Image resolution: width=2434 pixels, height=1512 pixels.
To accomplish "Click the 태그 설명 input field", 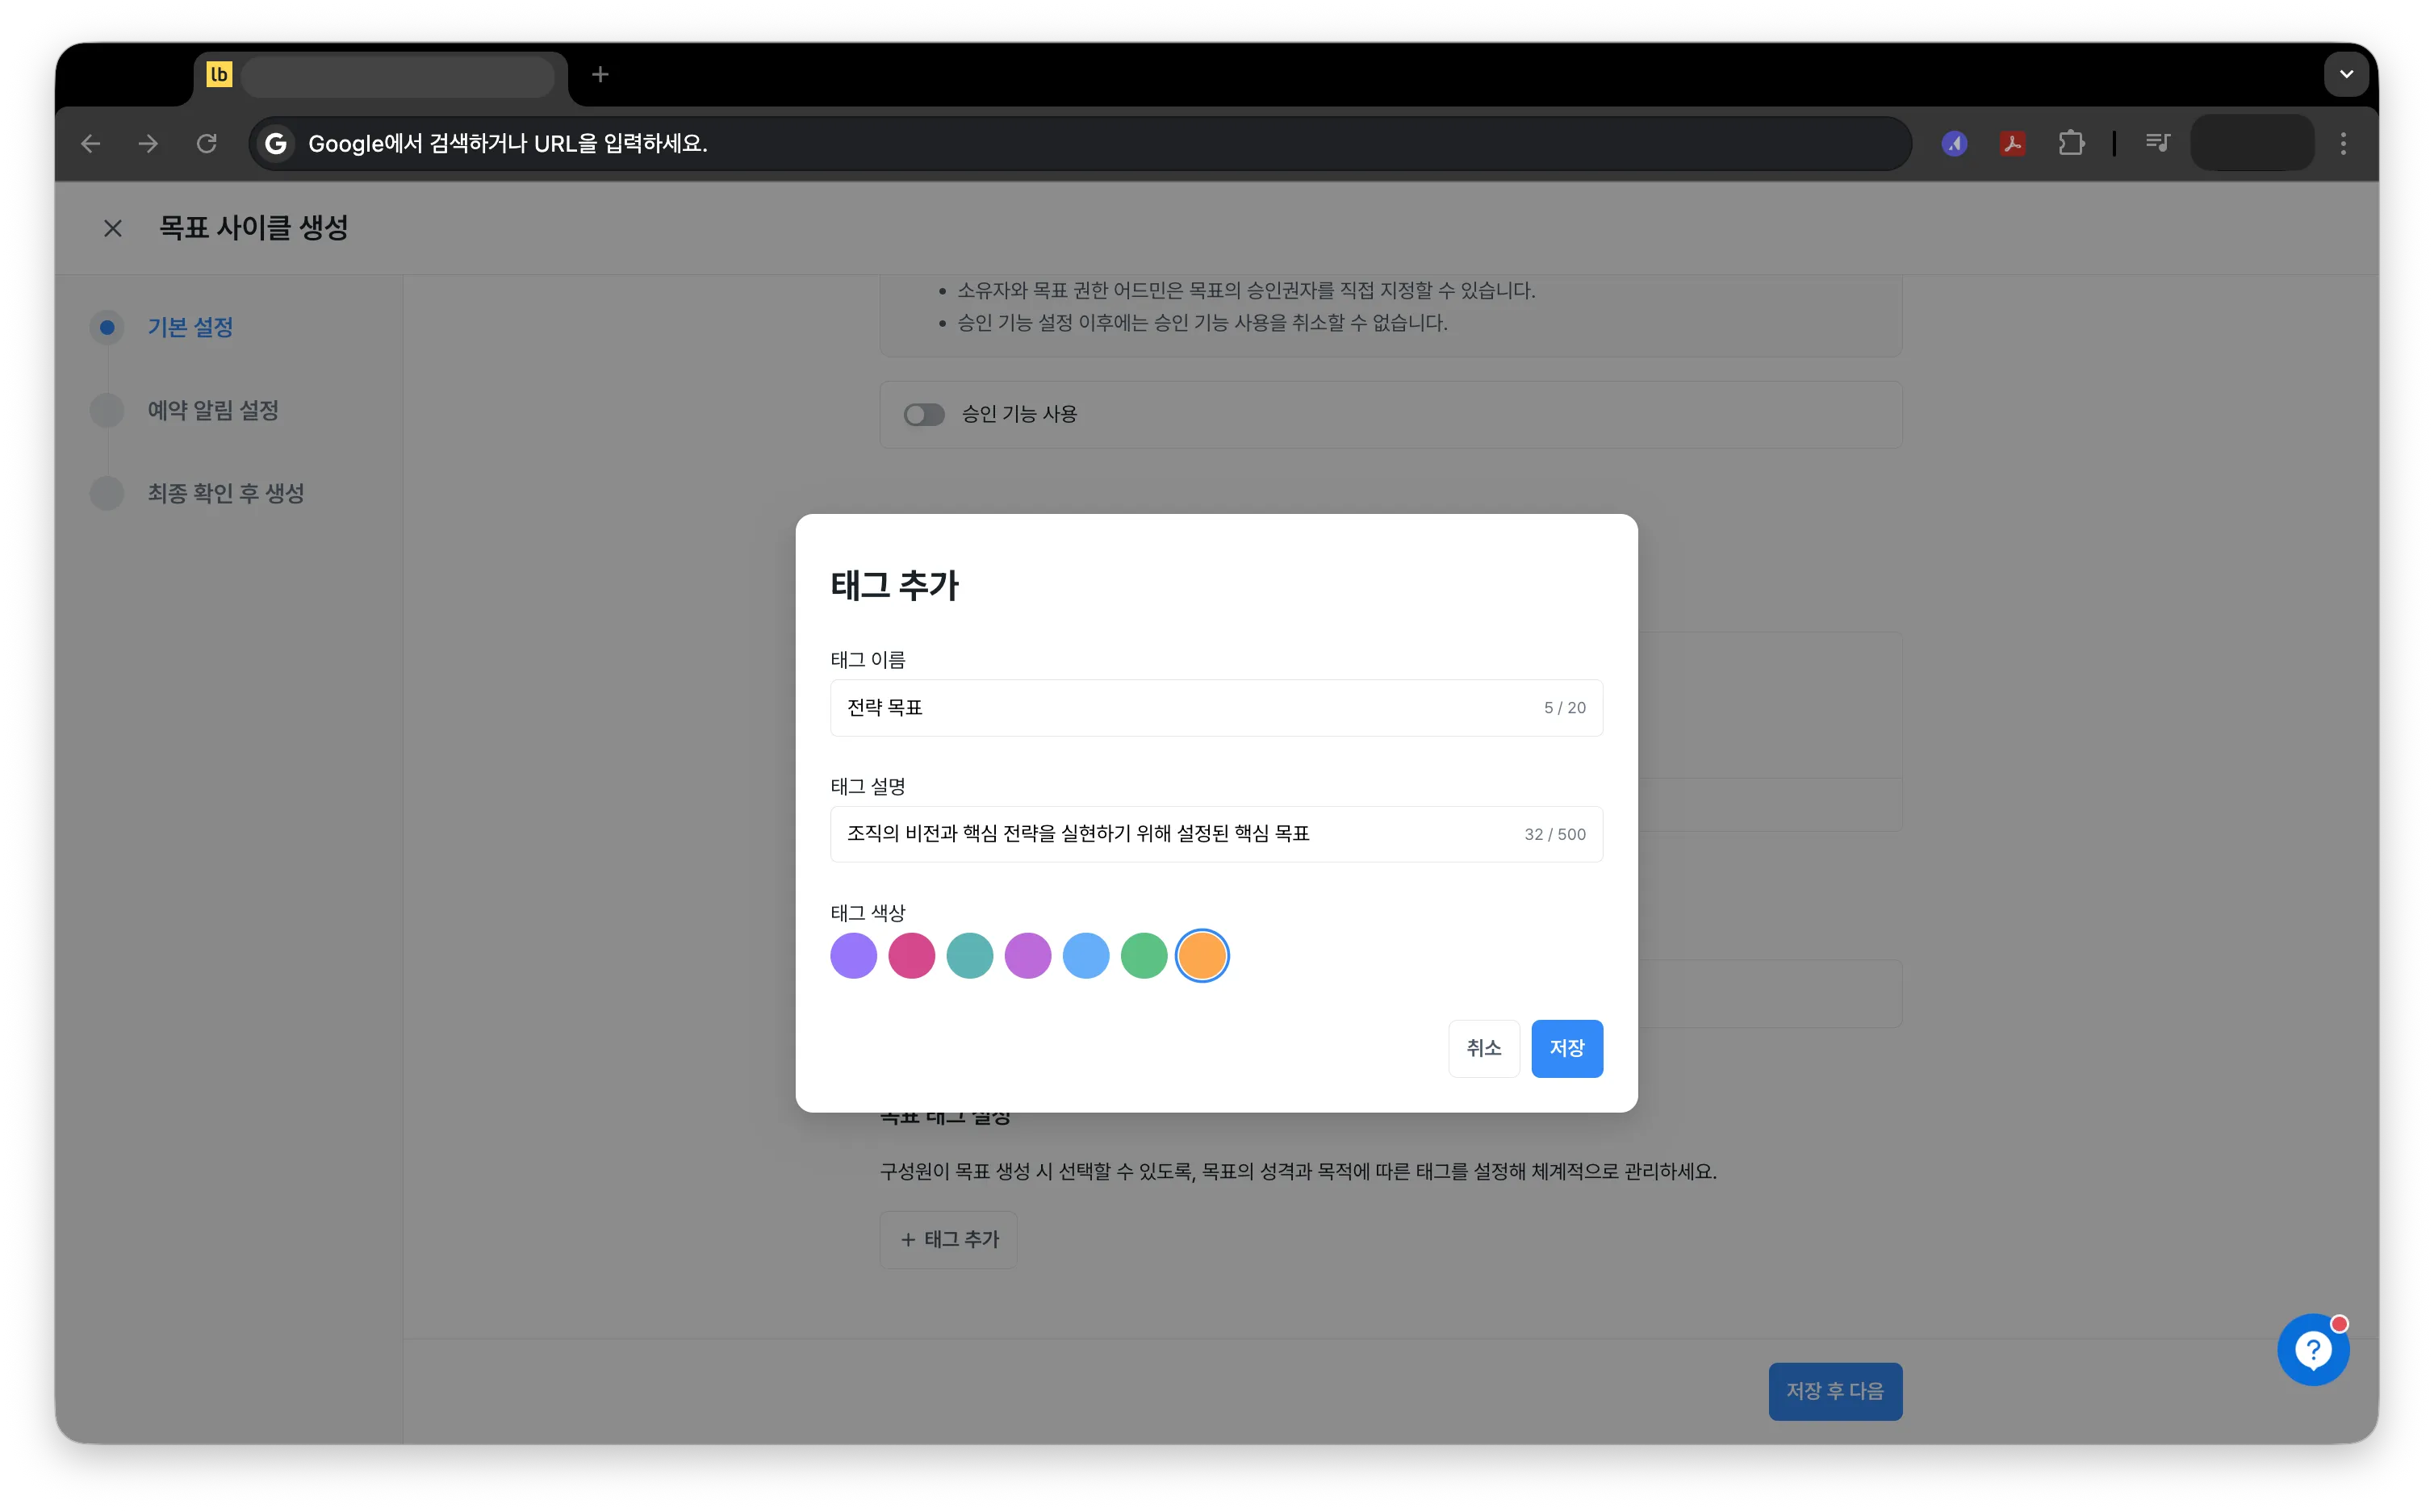I will pyautogui.click(x=1216, y=834).
